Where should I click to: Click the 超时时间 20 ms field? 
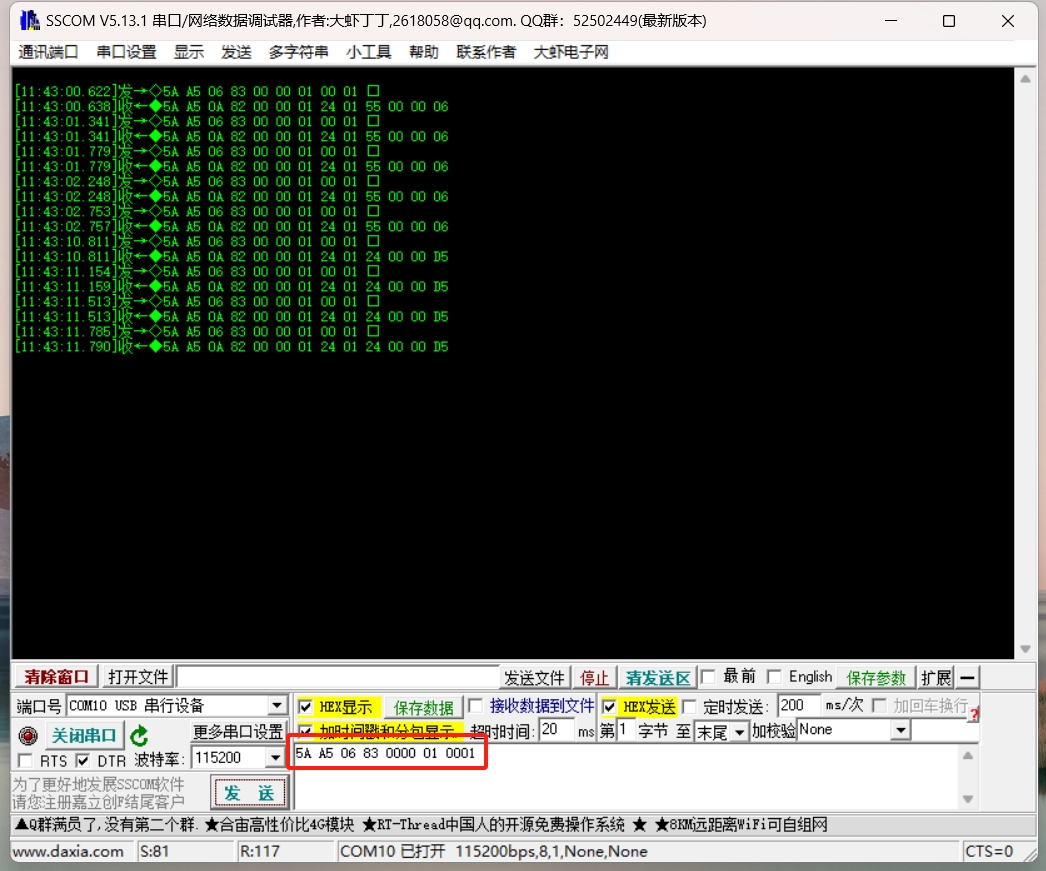click(556, 730)
